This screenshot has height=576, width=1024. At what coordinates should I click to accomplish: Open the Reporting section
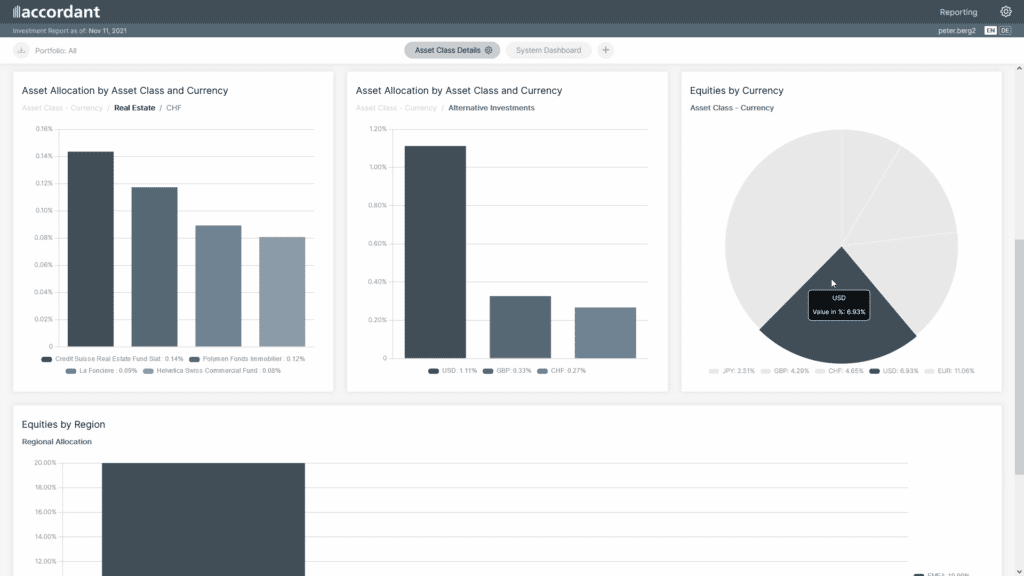(958, 11)
